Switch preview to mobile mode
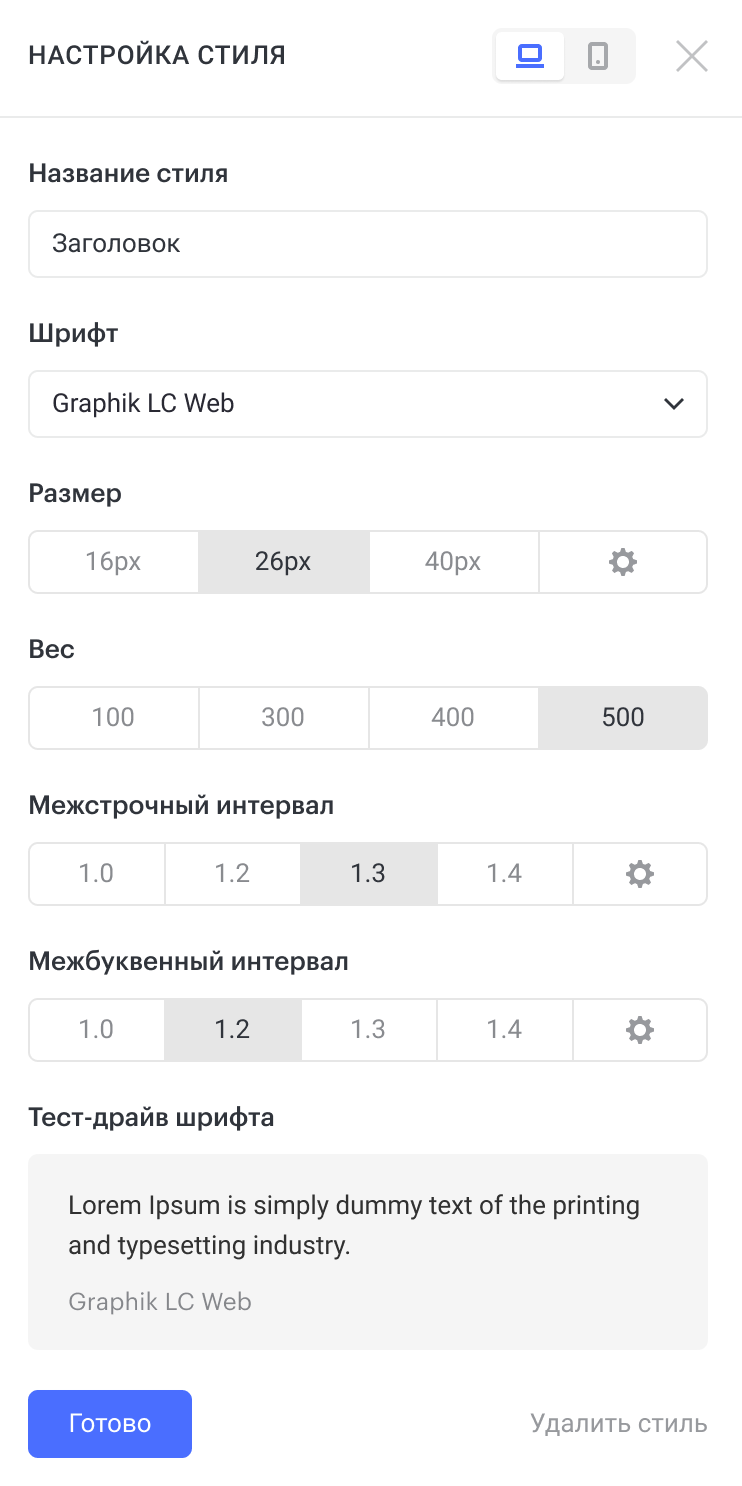 (x=599, y=56)
